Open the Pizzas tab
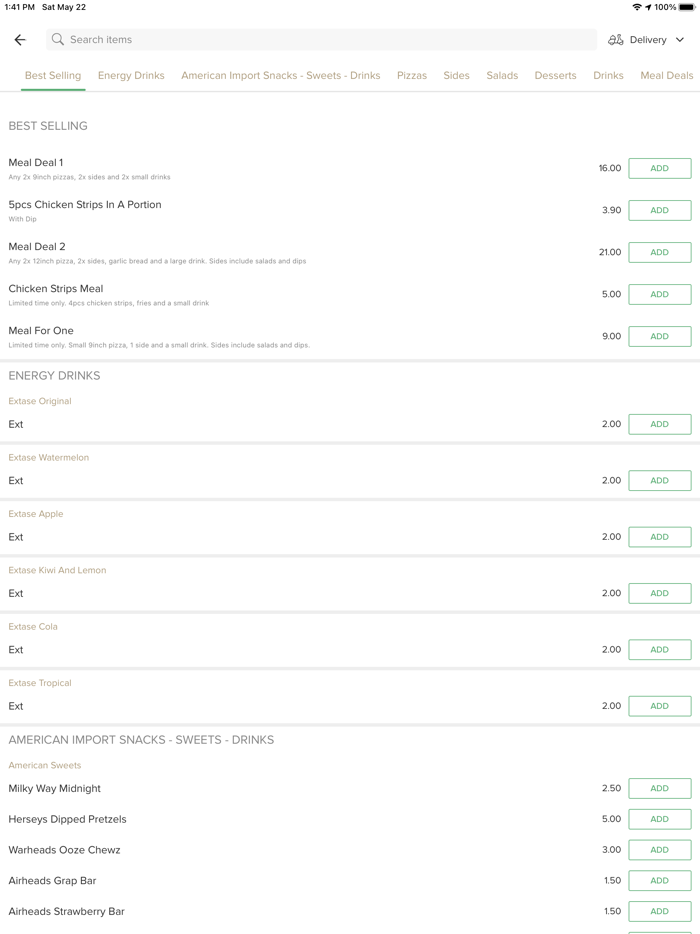Image resolution: width=700 pixels, height=934 pixels. click(412, 76)
